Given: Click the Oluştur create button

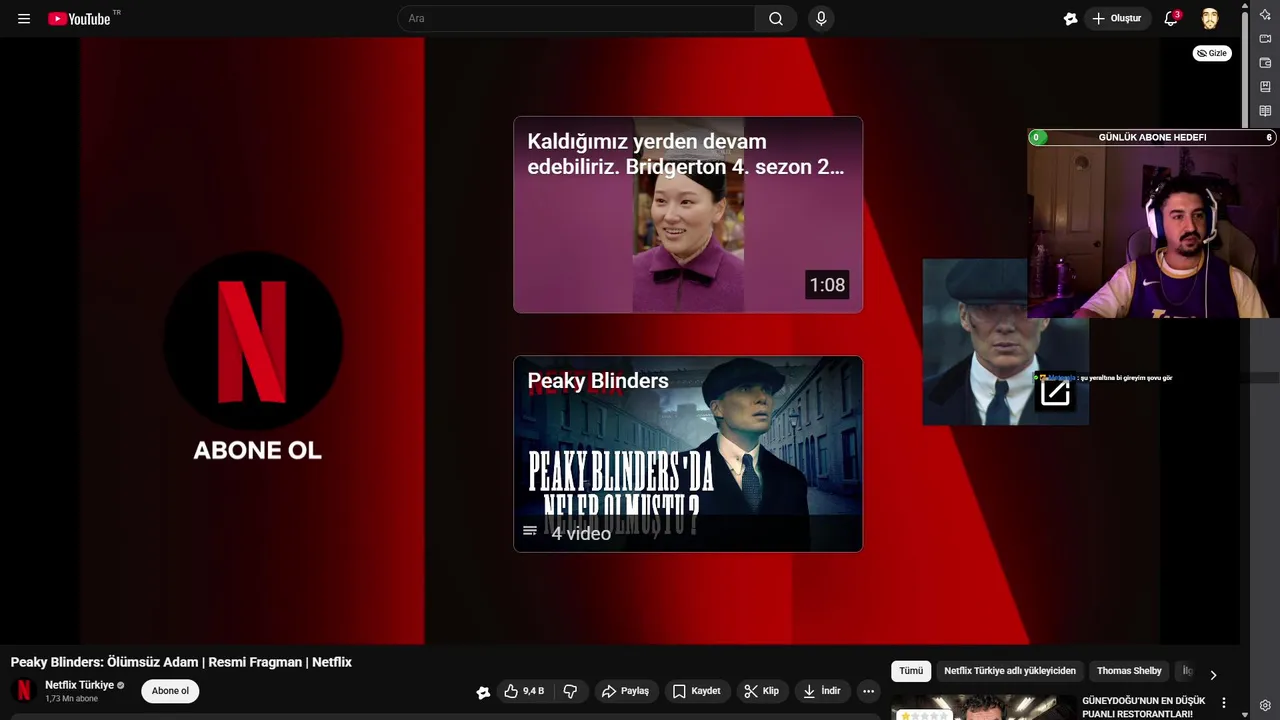Looking at the screenshot, I should pos(1117,18).
